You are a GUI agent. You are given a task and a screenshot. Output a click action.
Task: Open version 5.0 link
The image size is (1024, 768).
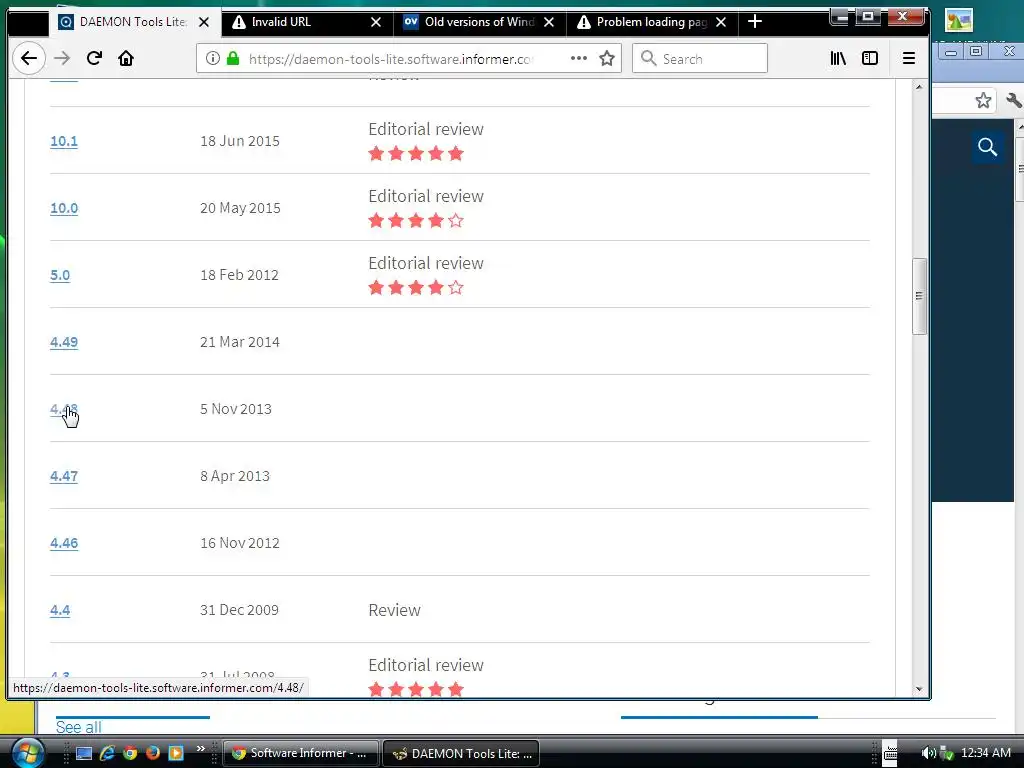click(60, 275)
